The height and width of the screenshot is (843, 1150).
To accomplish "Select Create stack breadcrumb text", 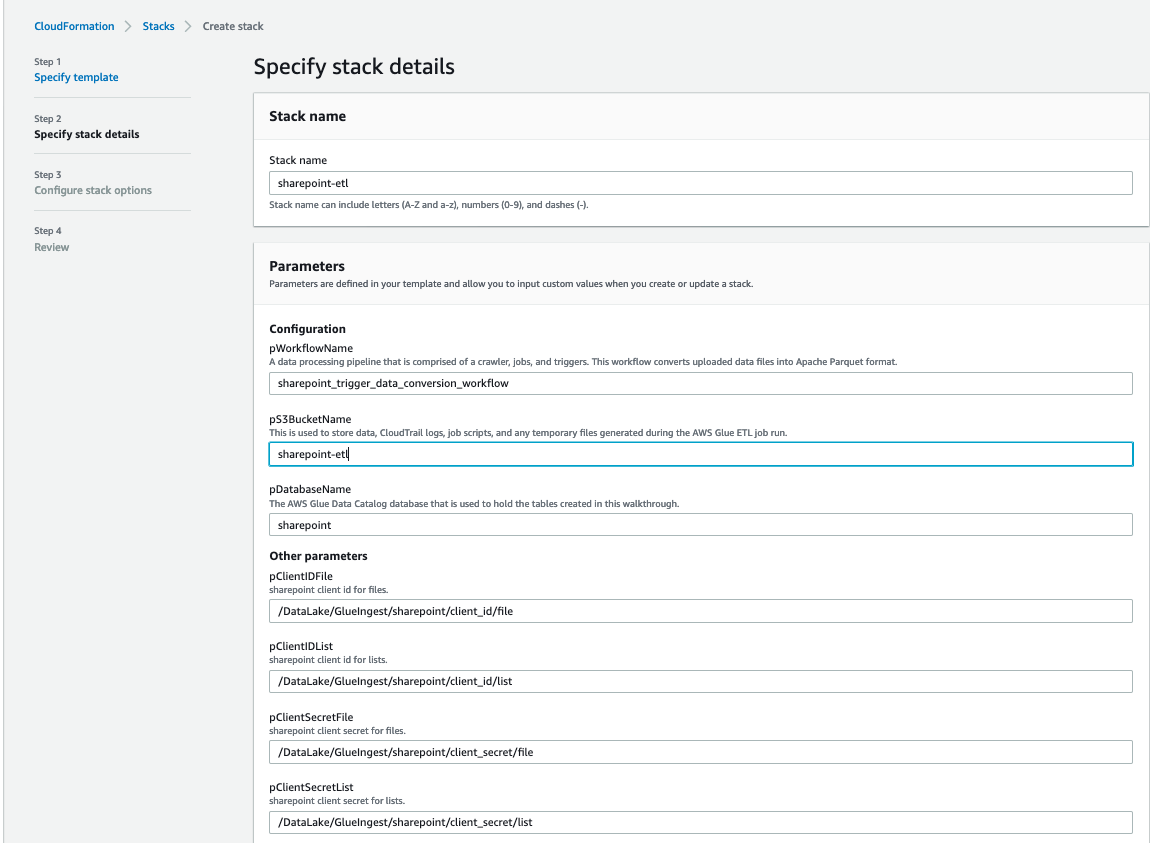I will 232,26.
